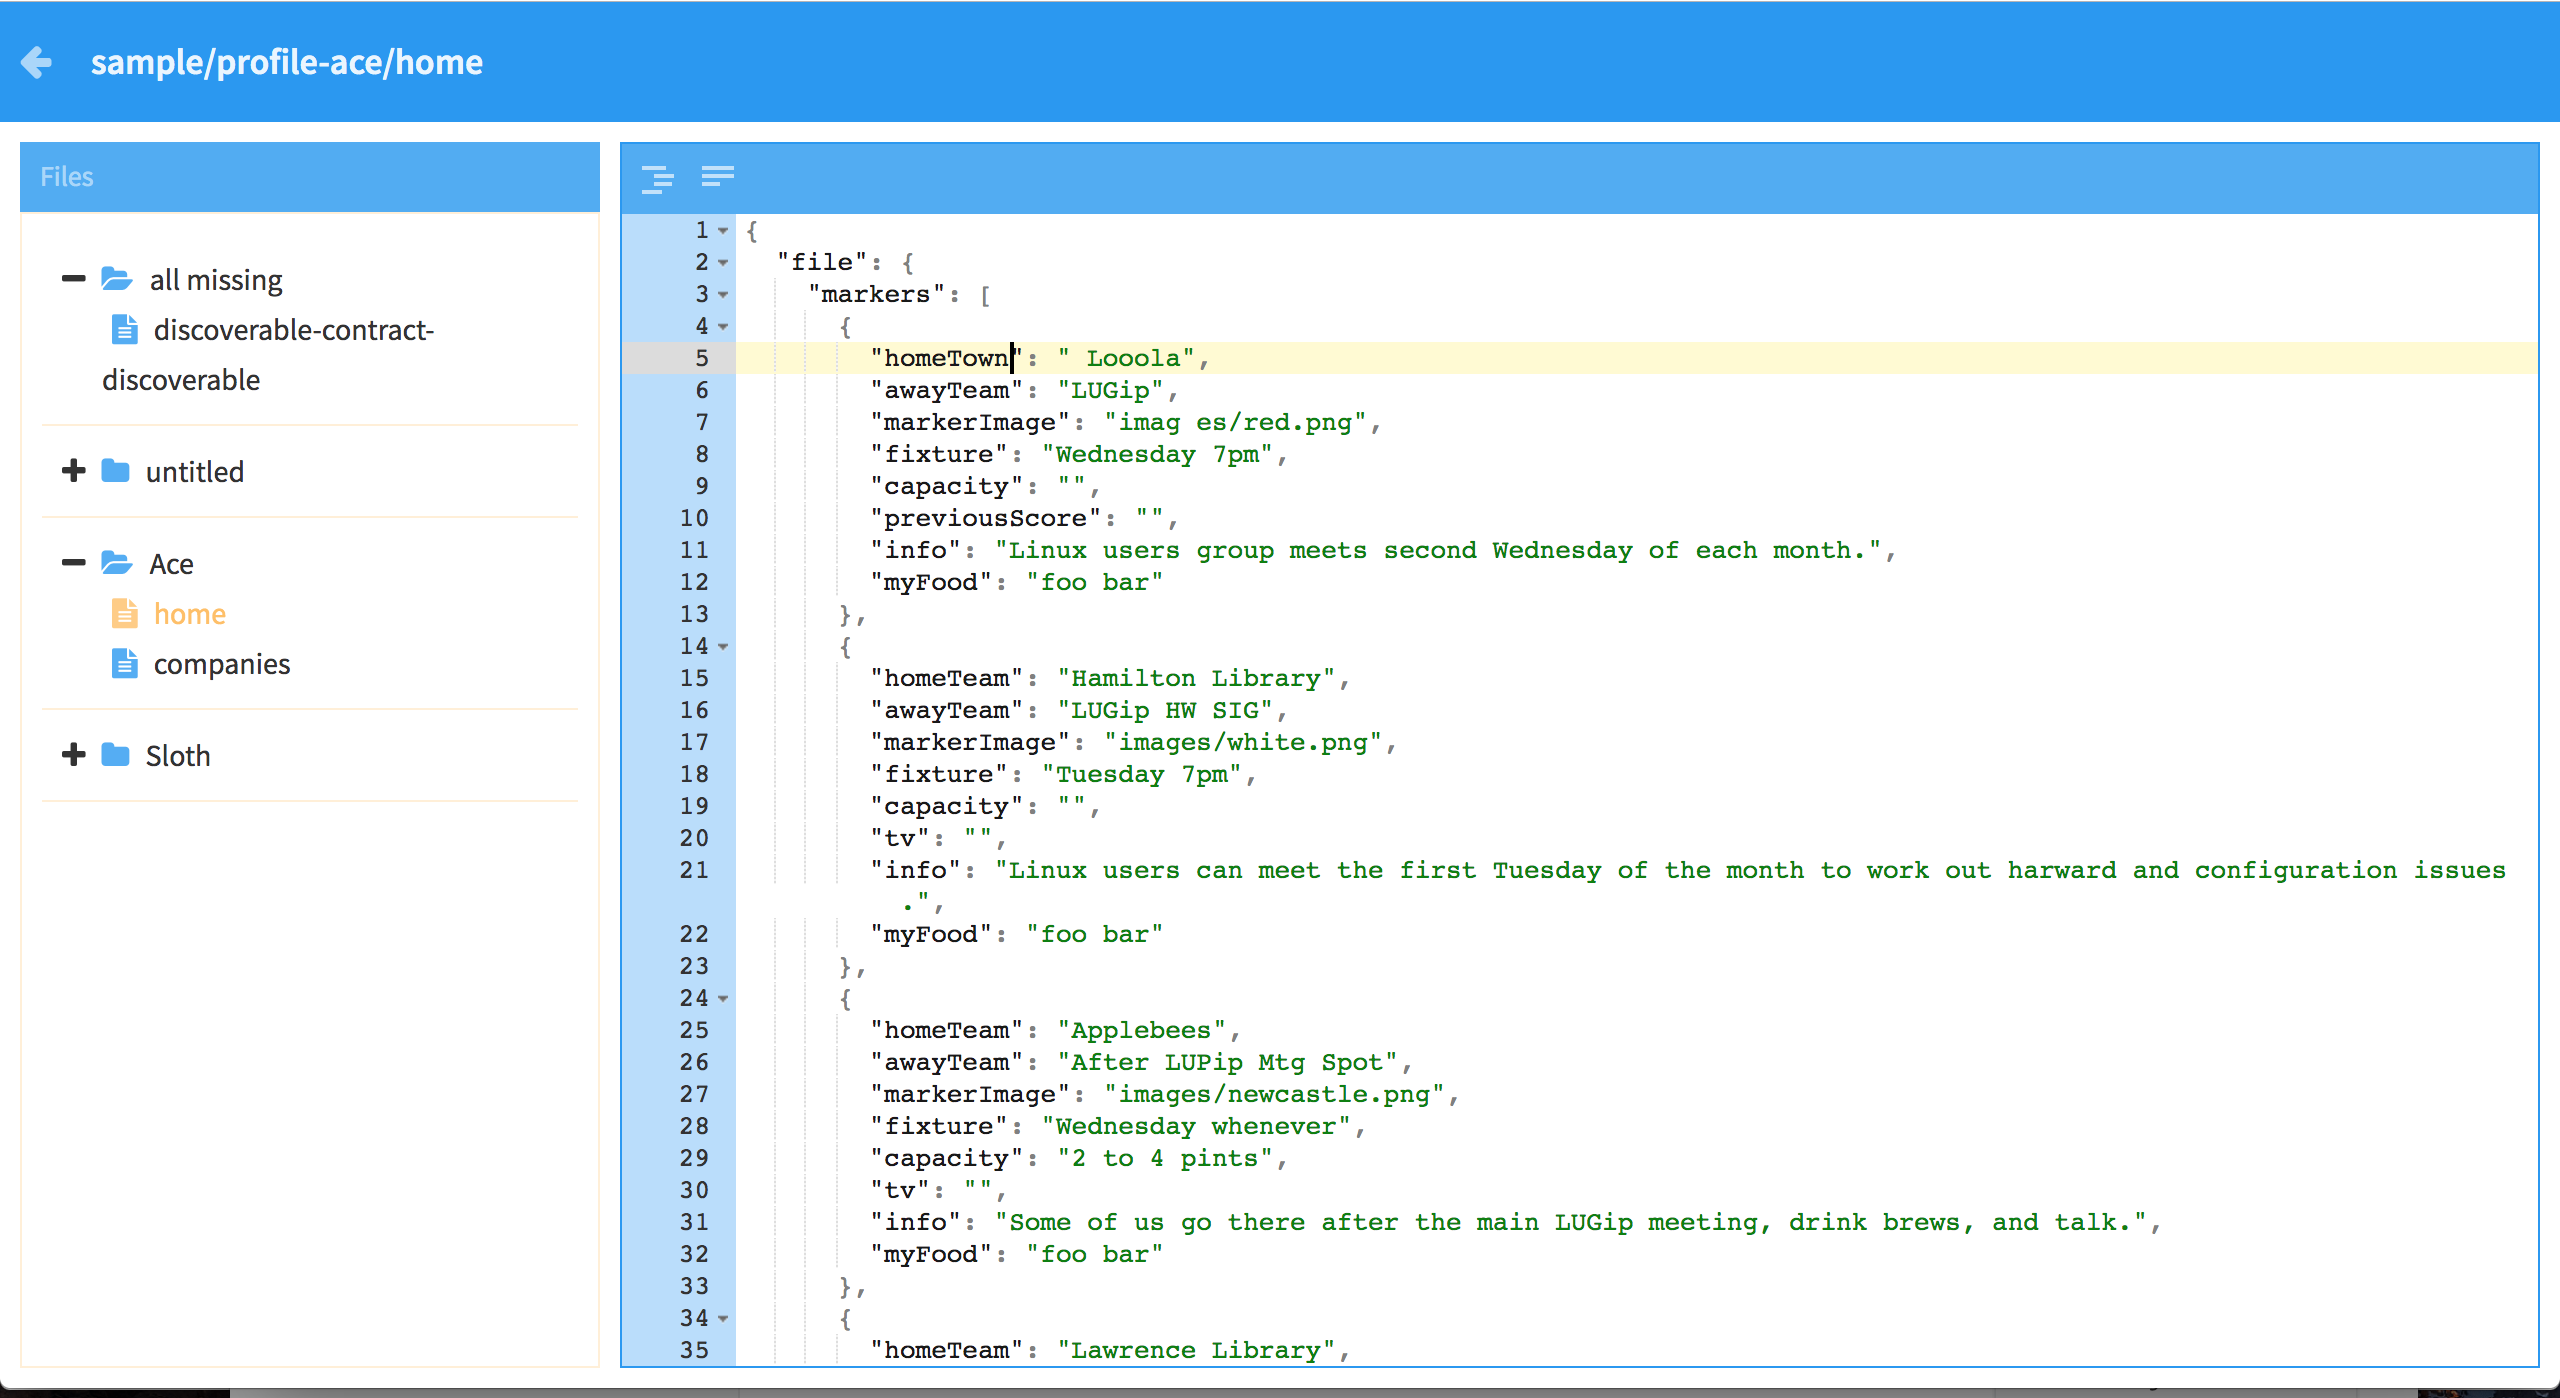Collapse the 'all missing' folder with minus
This screenshot has height=1398, width=2560.
click(74, 279)
